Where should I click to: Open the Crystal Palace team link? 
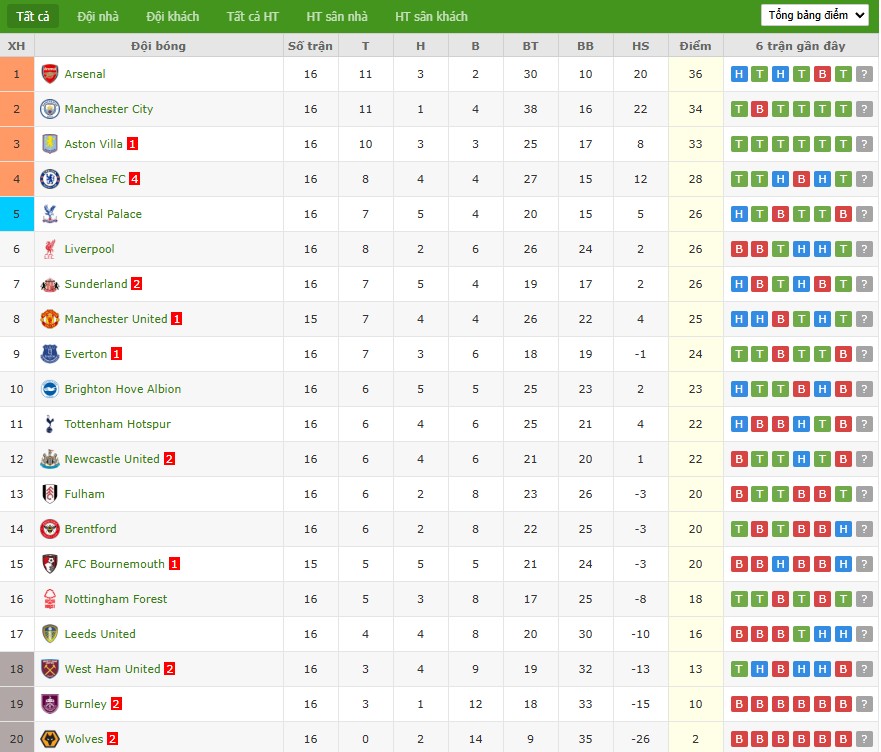[x=103, y=214]
